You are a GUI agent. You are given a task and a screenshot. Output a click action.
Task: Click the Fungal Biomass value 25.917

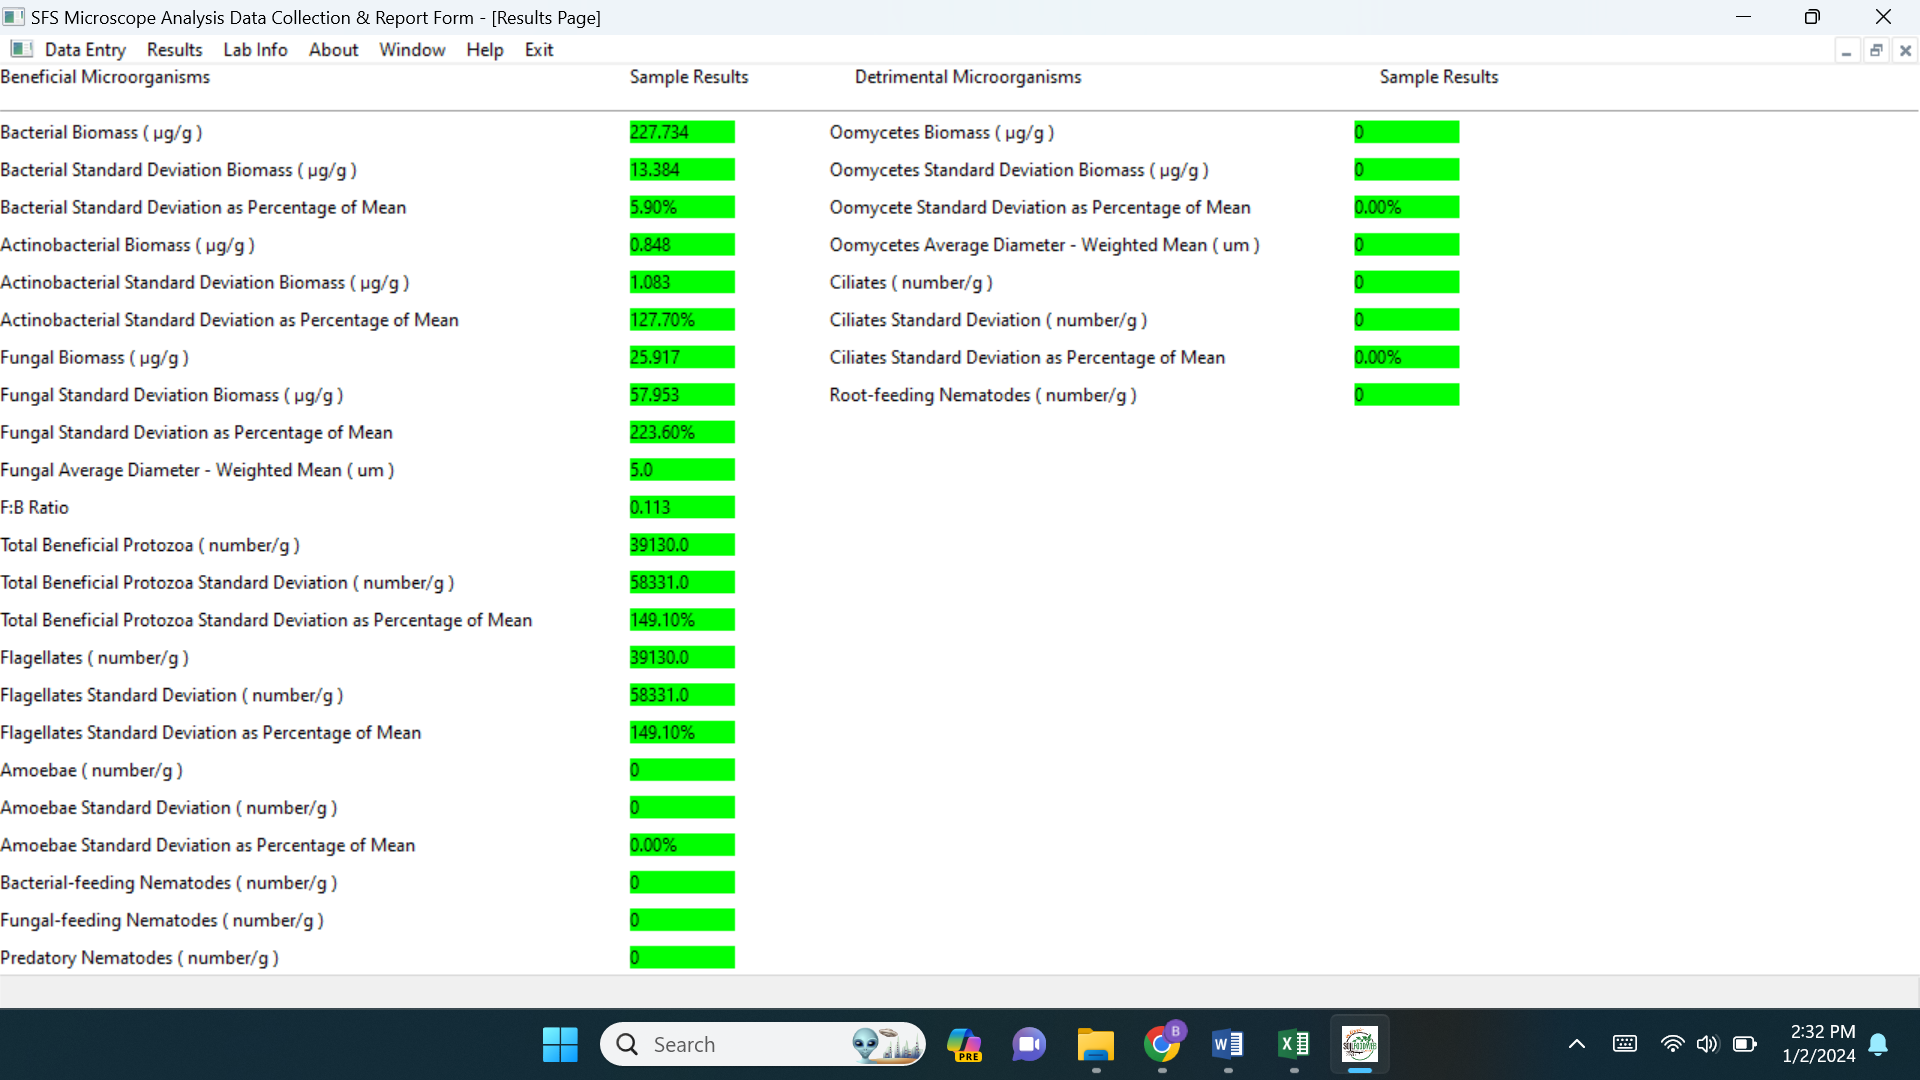coord(682,357)
